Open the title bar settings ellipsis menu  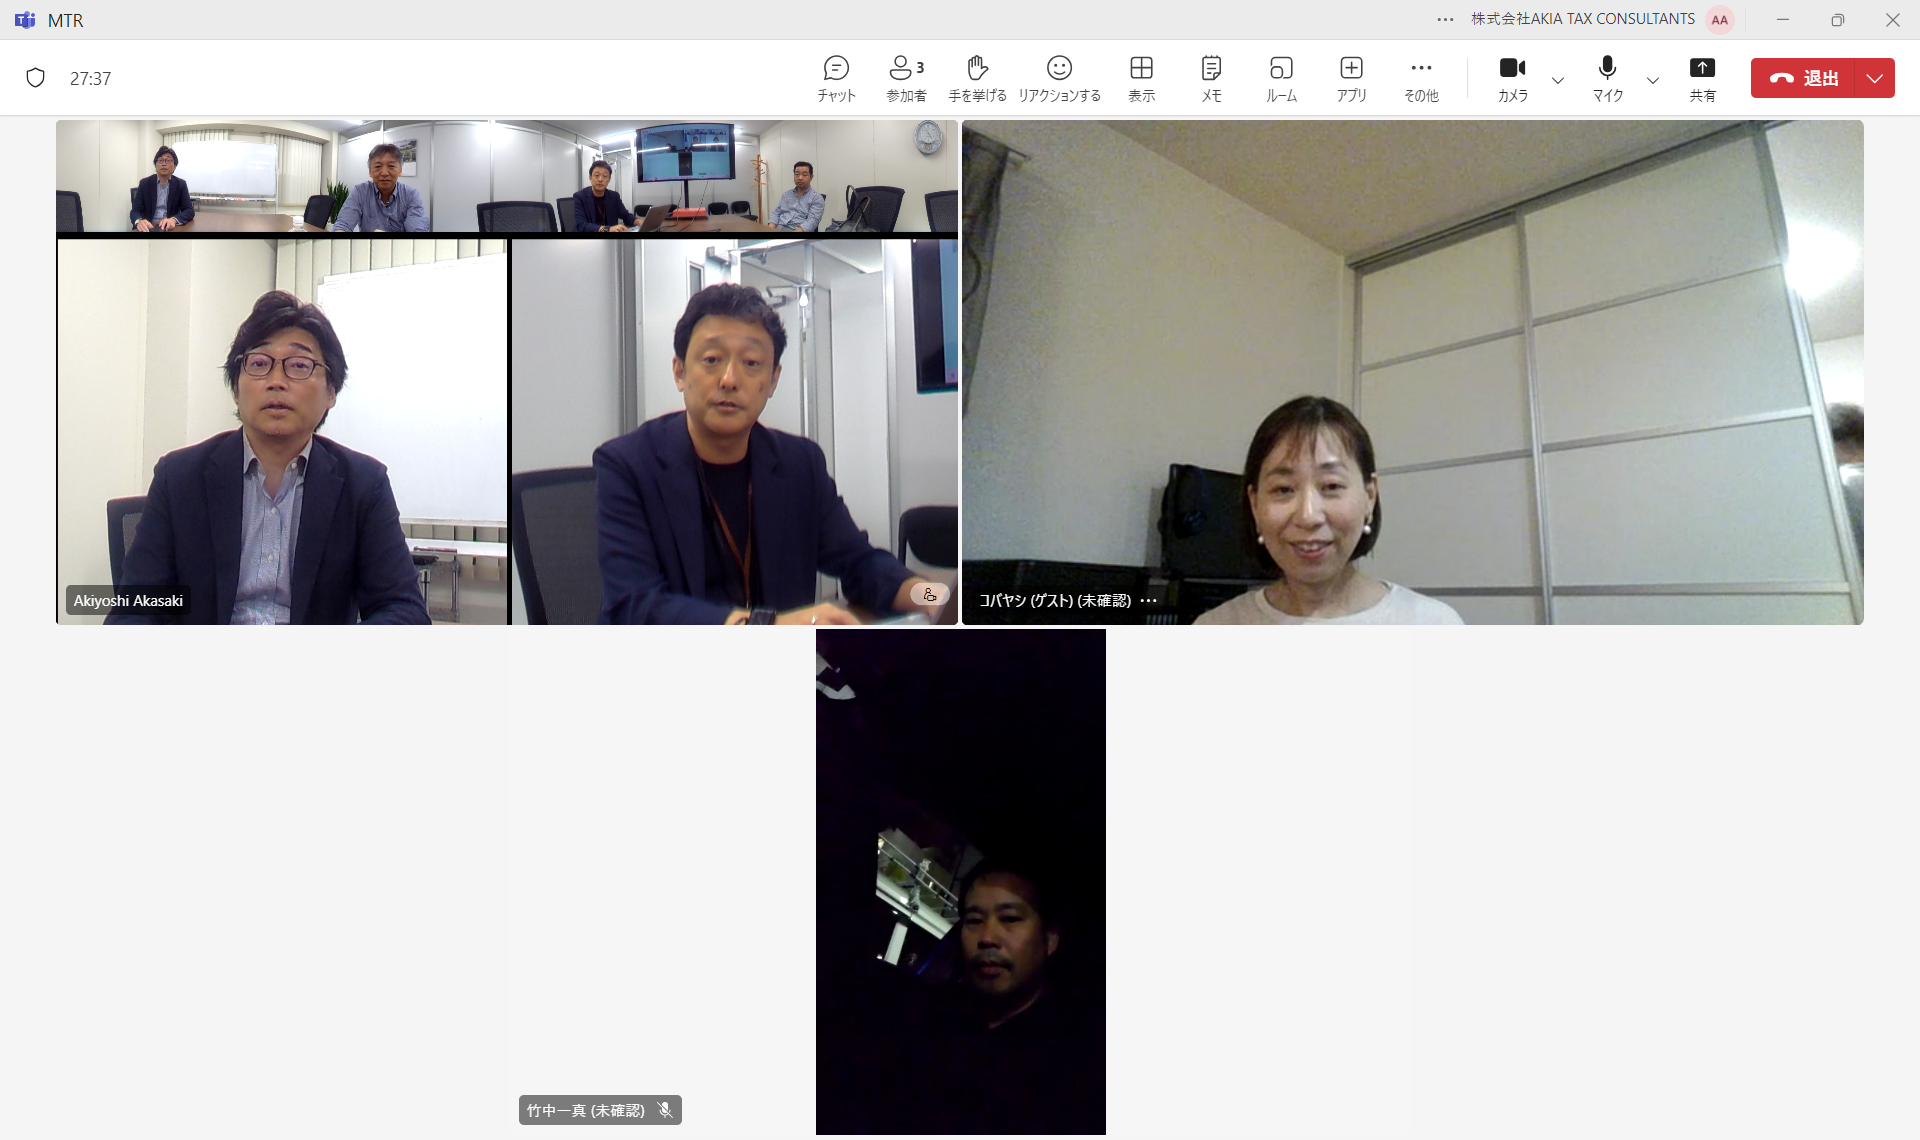coord(1445,19)
